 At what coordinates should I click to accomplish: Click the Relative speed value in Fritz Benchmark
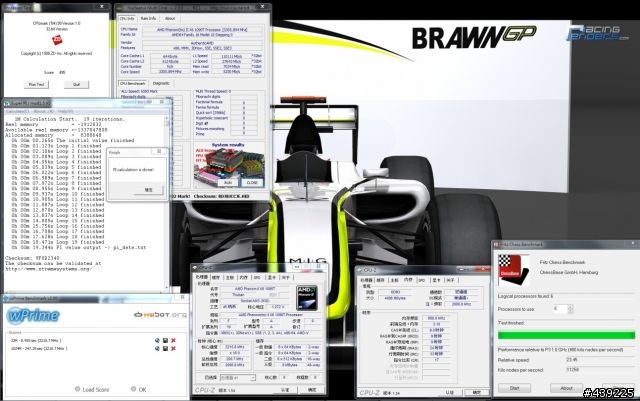(x=571, y=360)
